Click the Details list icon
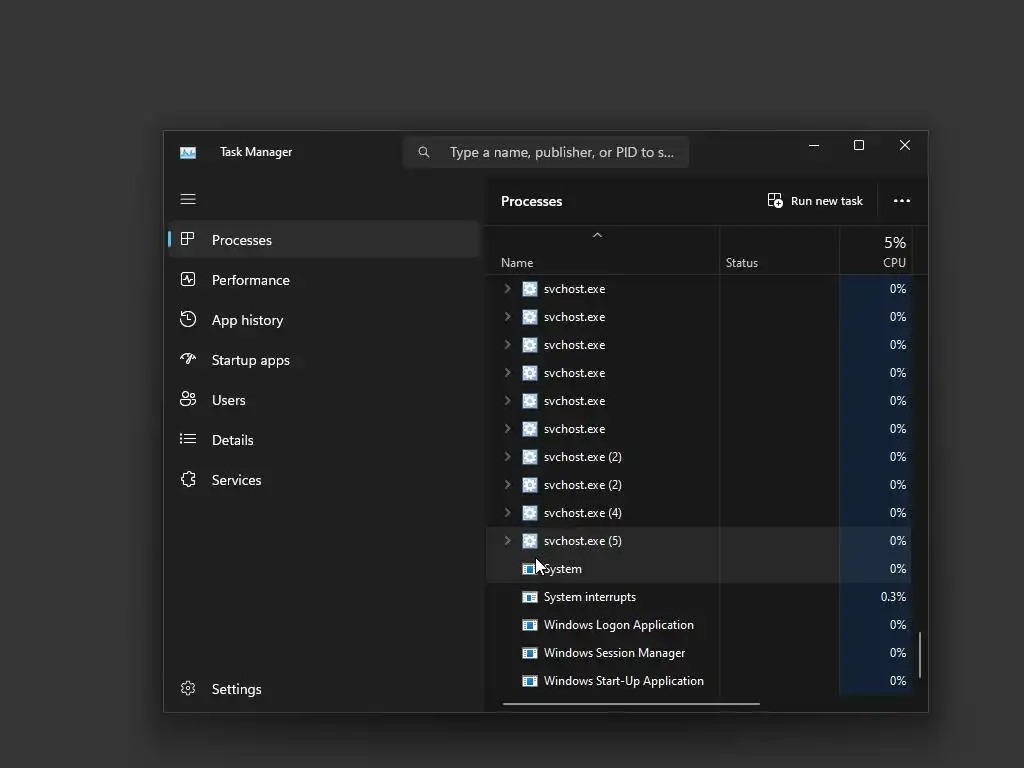Image resolution: width=1024 pixels, height=768 pixels. point(188,440)
